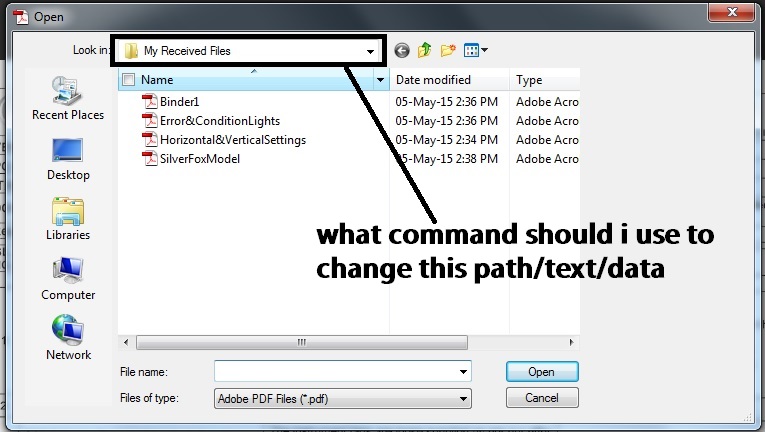Open the Name column filter arrow
765x432 pixels.
pos(381,80)
